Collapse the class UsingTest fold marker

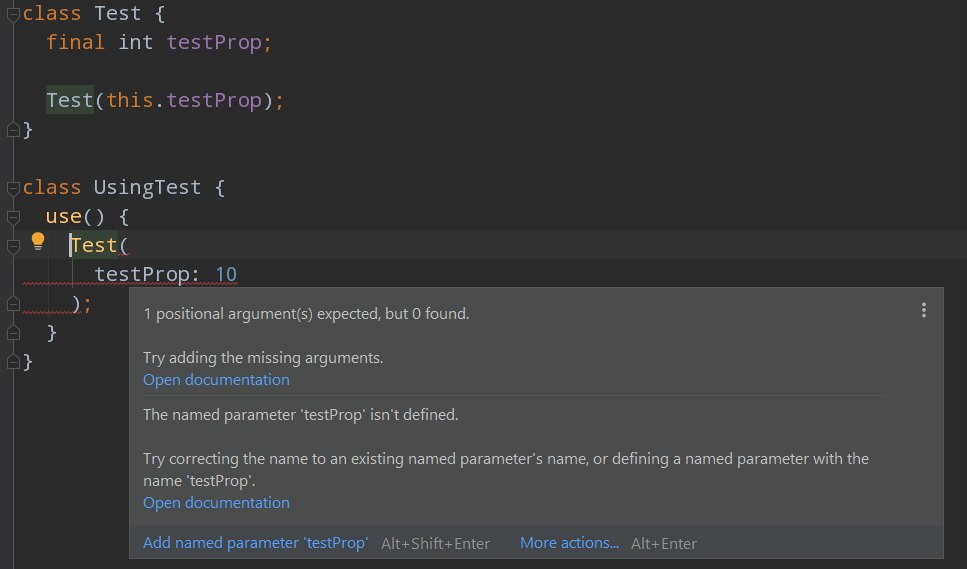13,188
